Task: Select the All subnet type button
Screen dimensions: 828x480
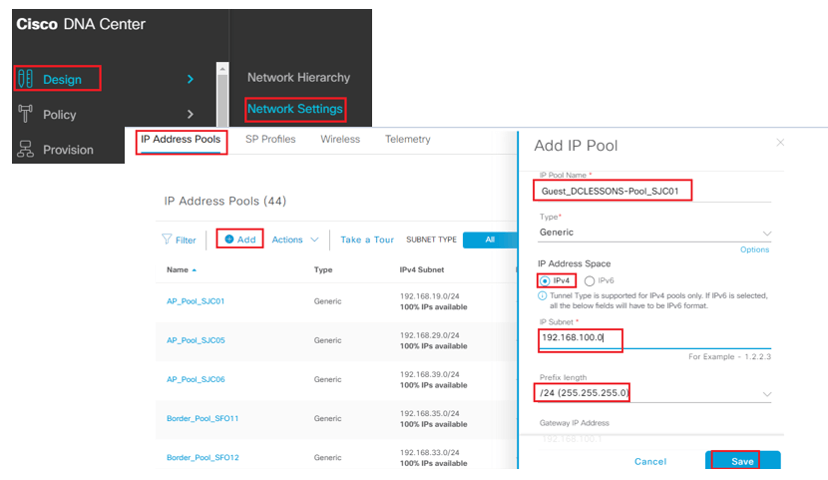Action: pyautogui.click(x=490, y=240)
